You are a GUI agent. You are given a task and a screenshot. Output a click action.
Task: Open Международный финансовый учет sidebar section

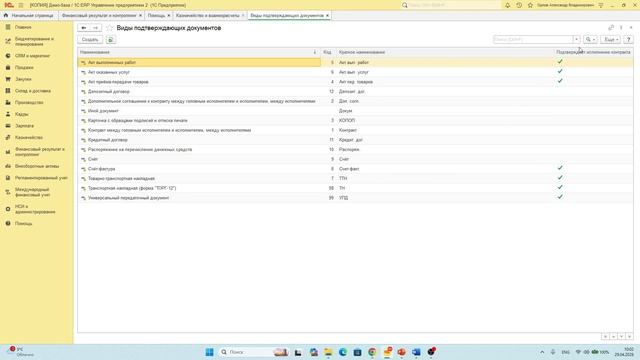tap(32, 192)
